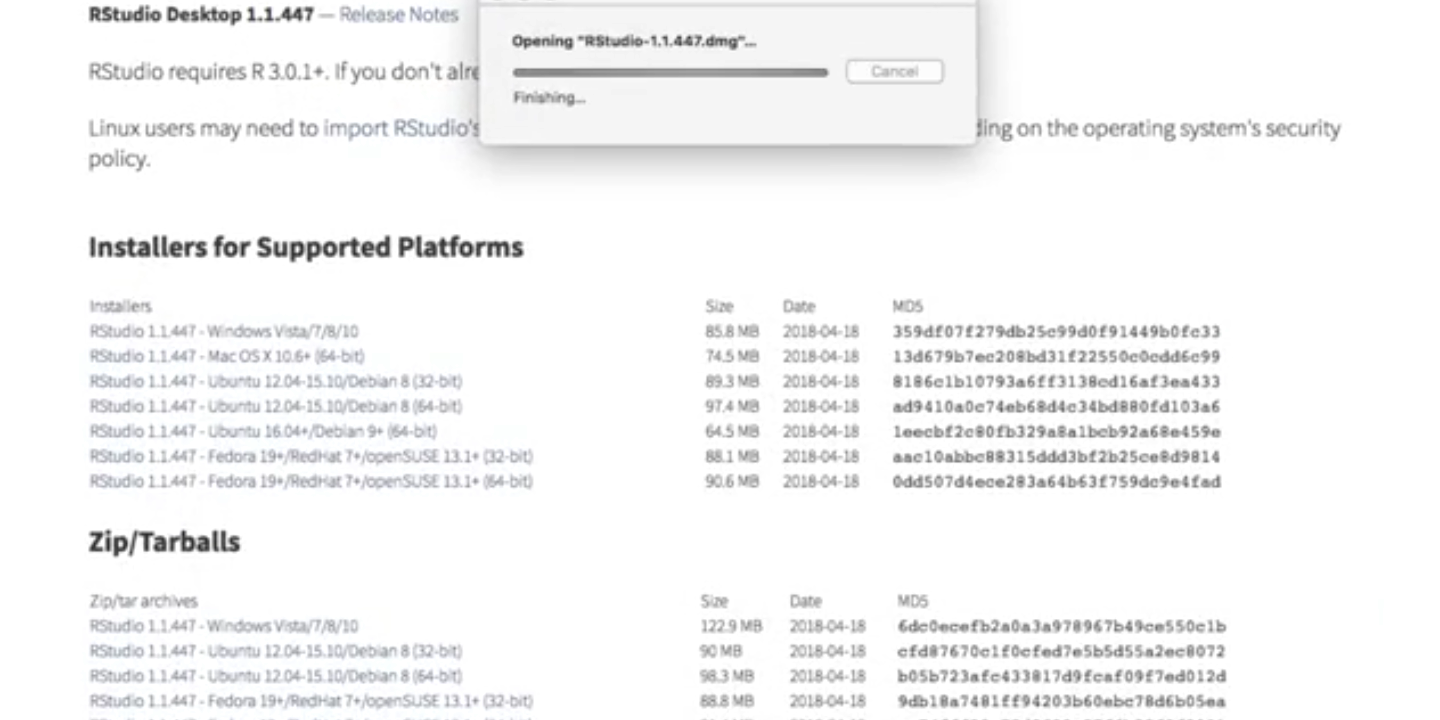Select MD5 hash starting with 359df07f
The height and width of the screenshot is (720, 1440).
click(x=1056, y=331)
